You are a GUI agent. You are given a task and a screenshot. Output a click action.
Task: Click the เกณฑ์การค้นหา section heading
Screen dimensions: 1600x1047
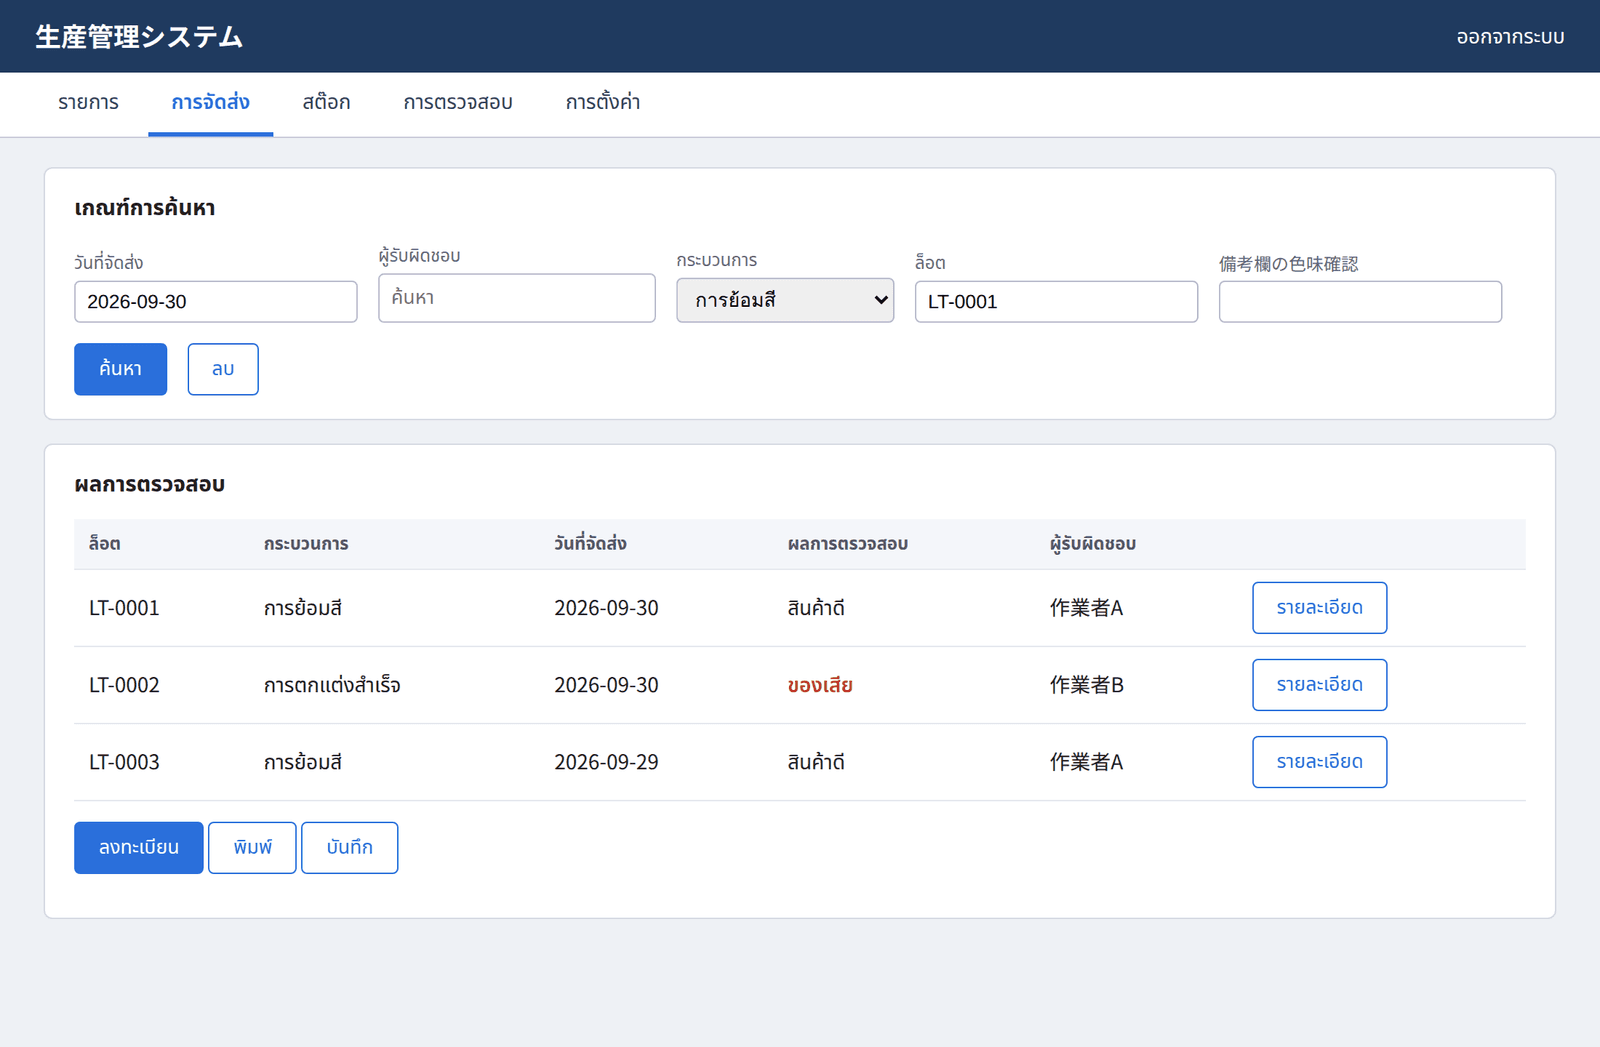tap(145, 208)
